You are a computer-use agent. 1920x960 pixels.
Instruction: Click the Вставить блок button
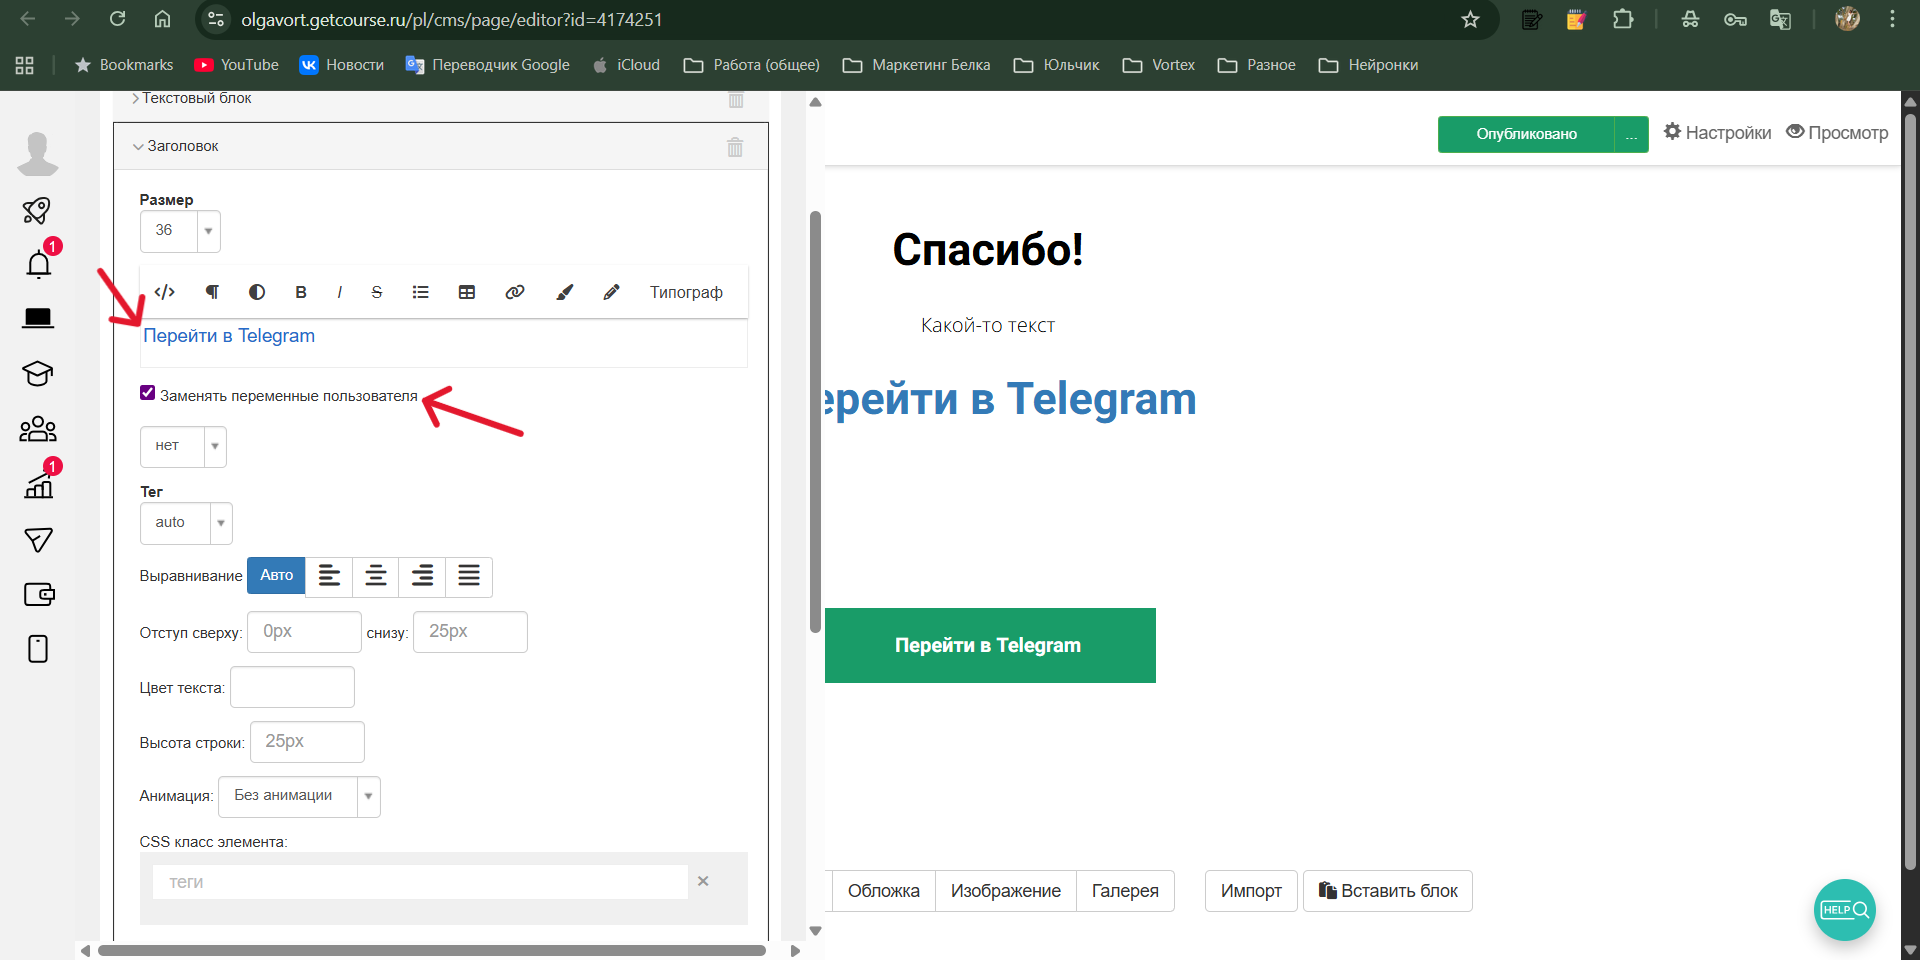(x=1387, y=891)
